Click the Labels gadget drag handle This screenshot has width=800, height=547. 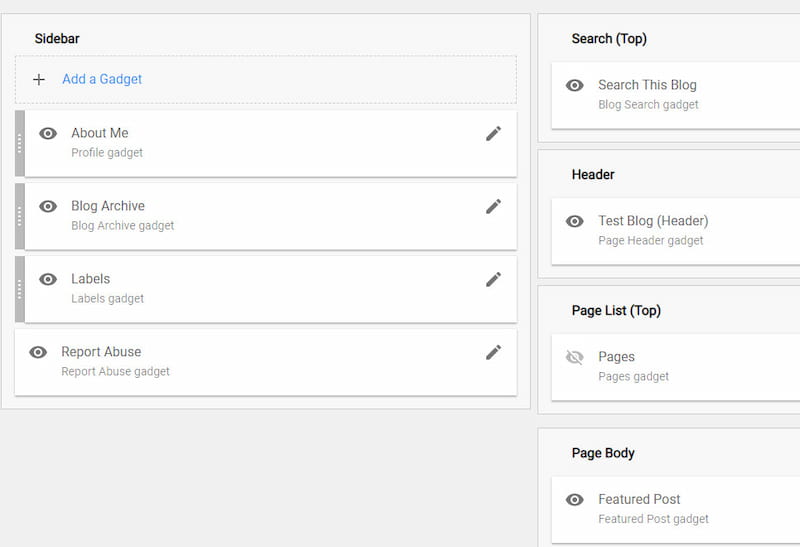tap(20, 289)
